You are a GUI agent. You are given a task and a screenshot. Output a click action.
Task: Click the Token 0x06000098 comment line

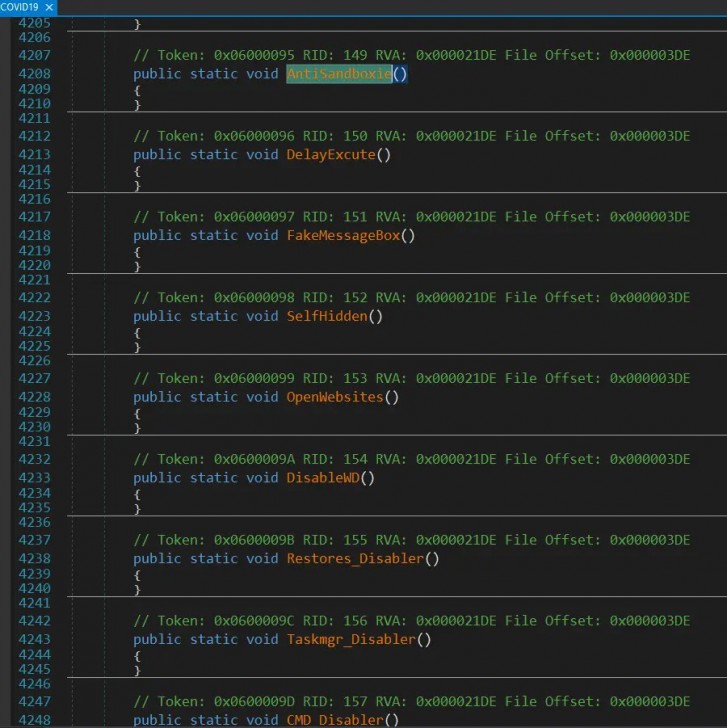click(412, 298)
